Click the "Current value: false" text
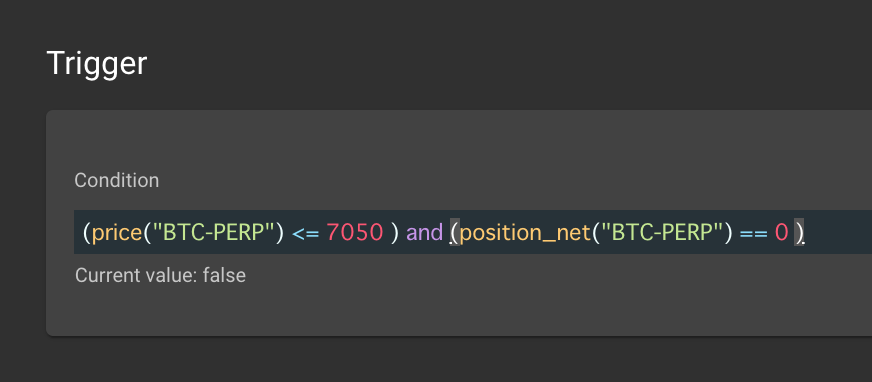Viewport: 872px width, 382px height. pos(160,275)
